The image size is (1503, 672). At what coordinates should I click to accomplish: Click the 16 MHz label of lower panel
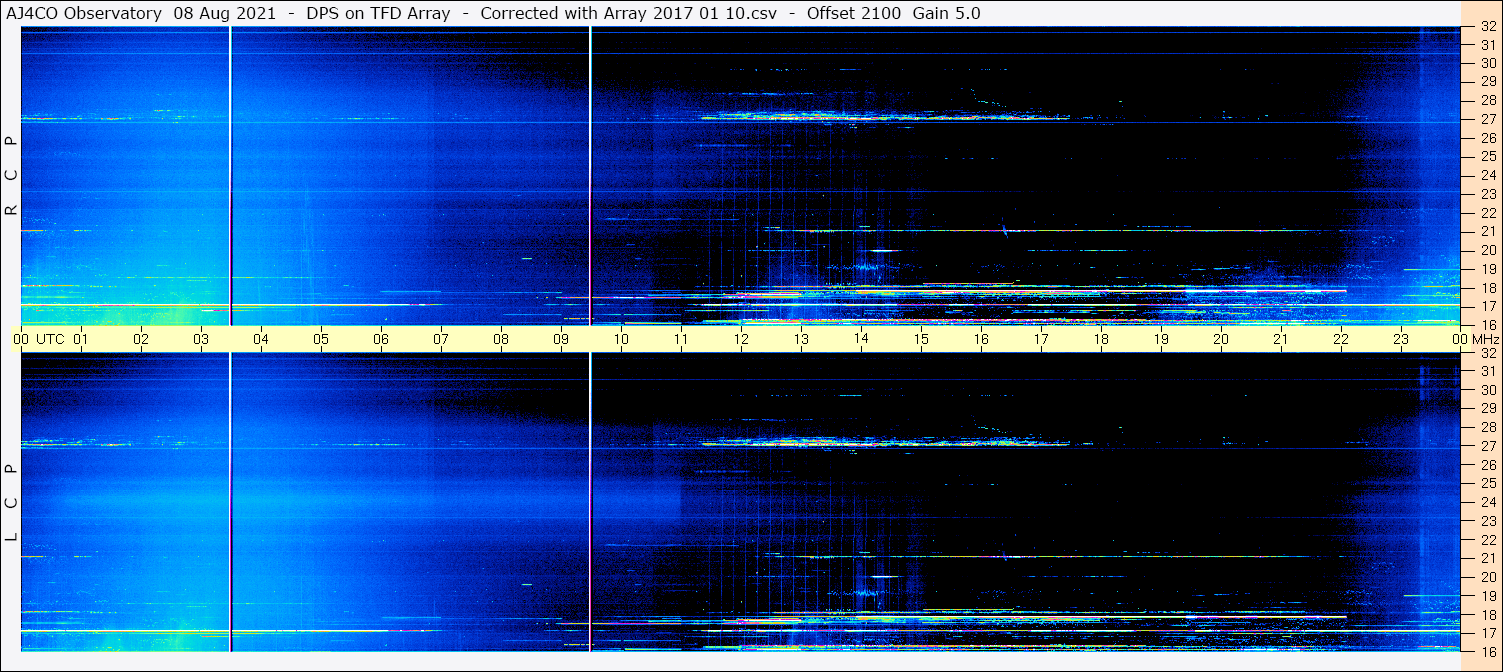tap(1487, 651)
